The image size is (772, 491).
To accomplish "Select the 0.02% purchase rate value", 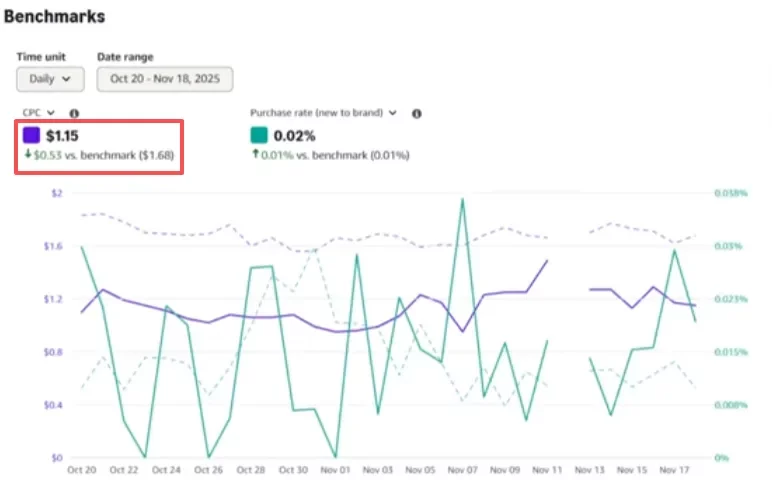I will tap(295, 135).
